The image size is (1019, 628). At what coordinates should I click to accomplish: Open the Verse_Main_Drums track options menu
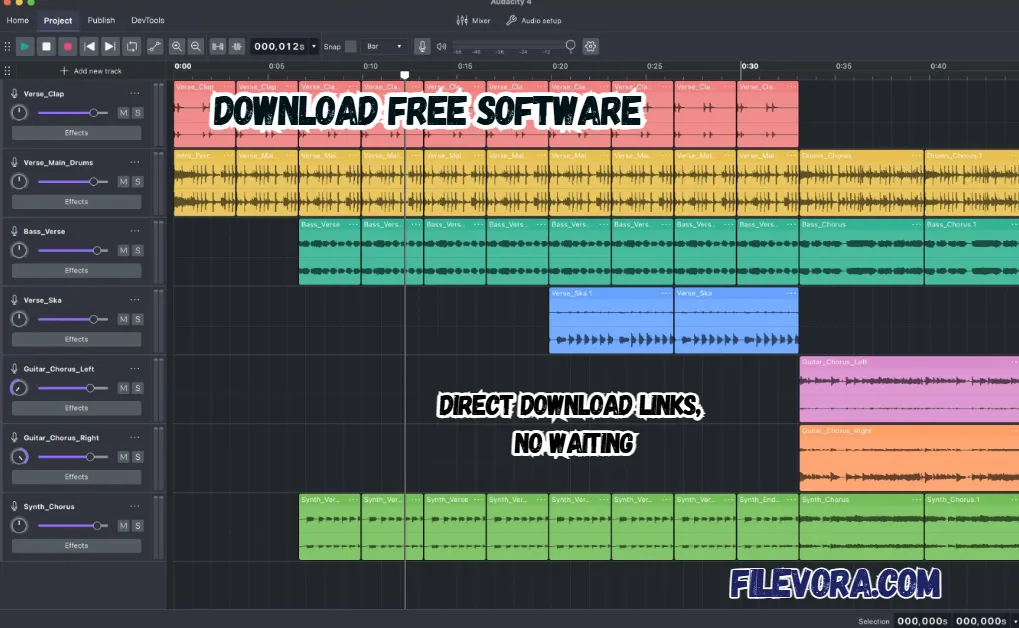[135, 161]
